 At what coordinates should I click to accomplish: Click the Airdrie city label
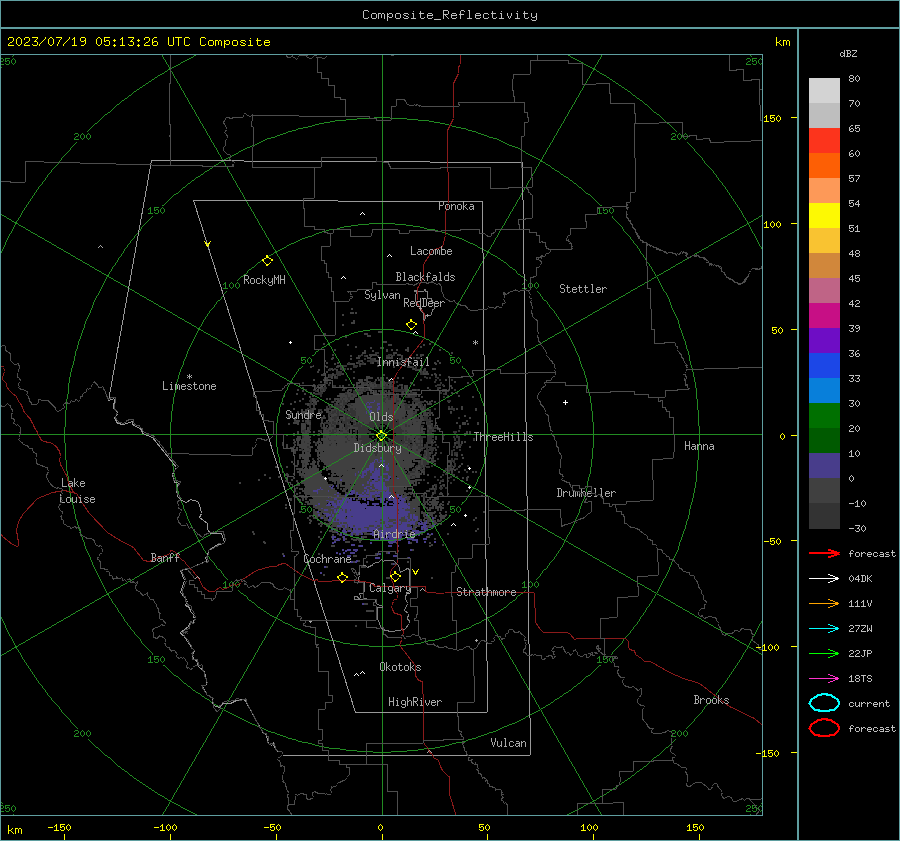coord(394,534)
